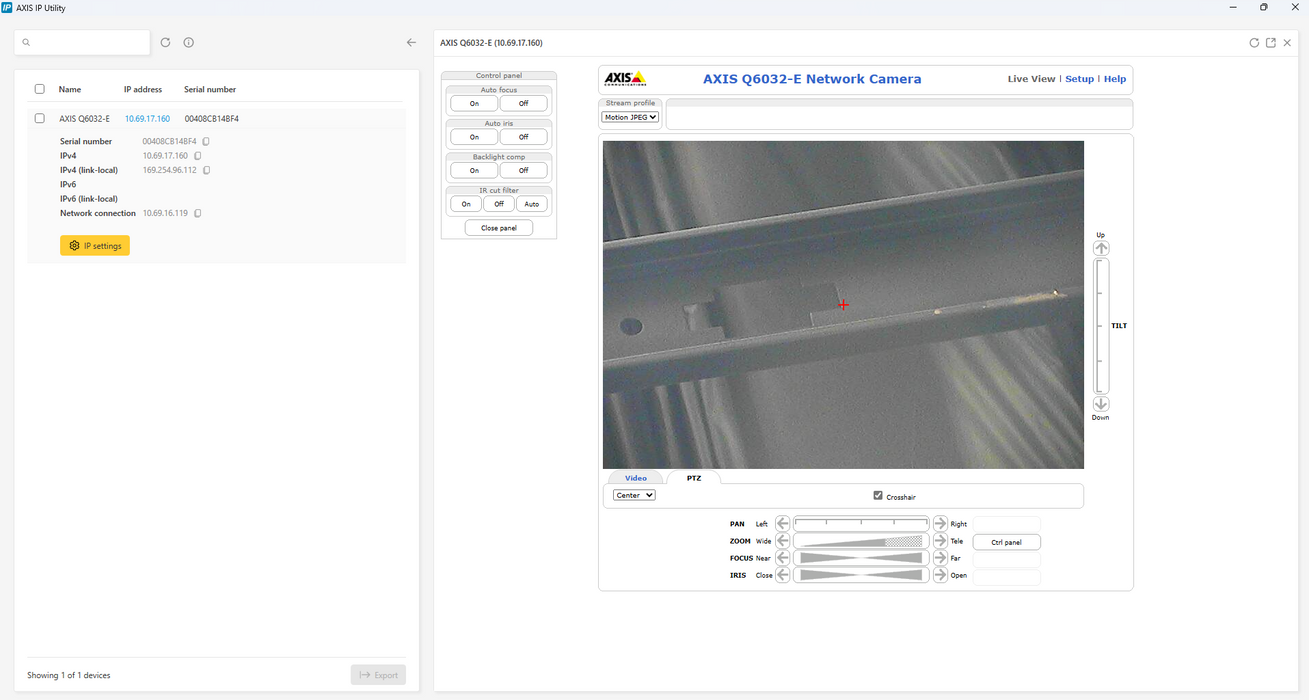Open the iris using right arrow
1309x700 pixels.
(940, 575)
